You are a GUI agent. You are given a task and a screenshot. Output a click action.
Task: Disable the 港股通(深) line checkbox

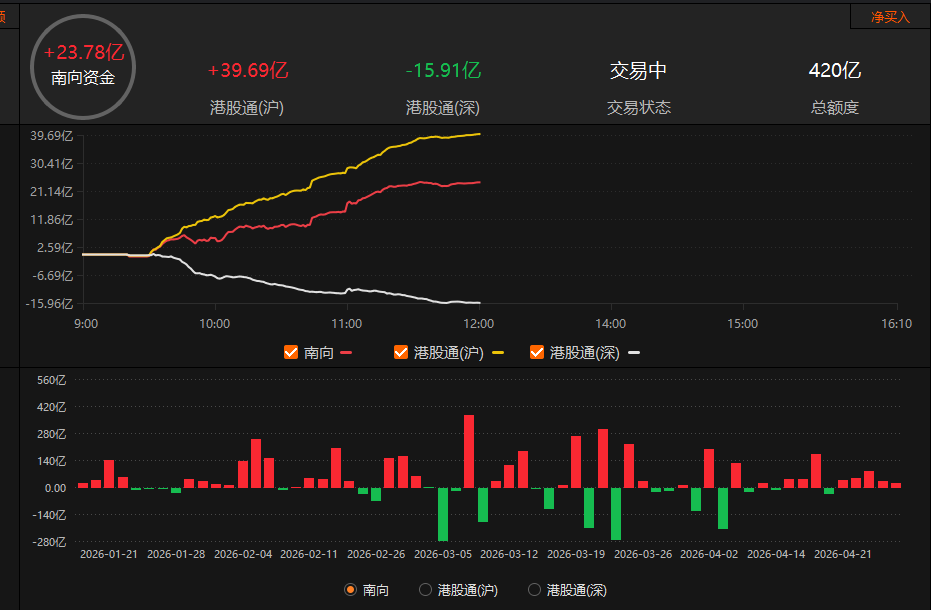click(x=537, y=352)
